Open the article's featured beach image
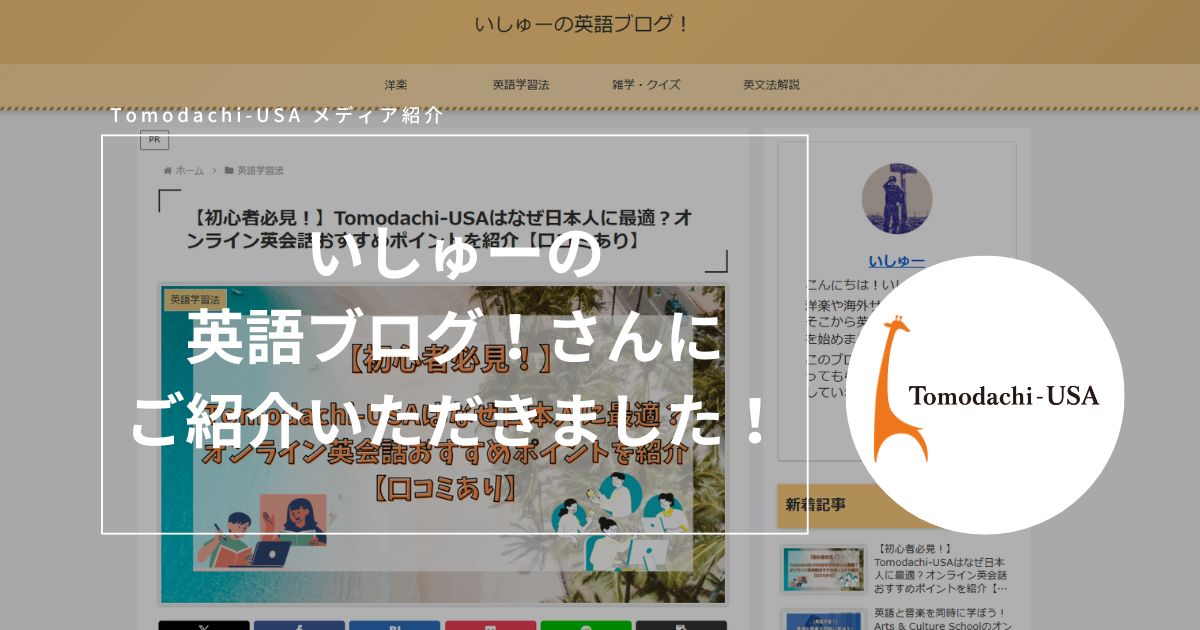The height and width of the screenshot is (630, 1200). point(443,445)
